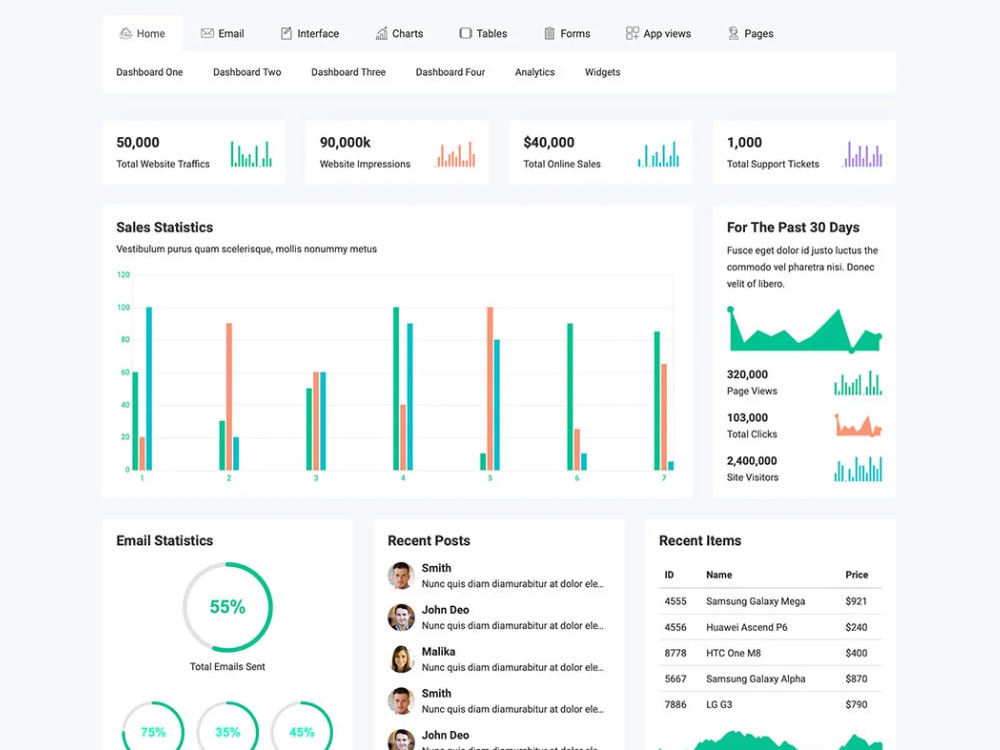The width and height of the screenshot is (1000, 750).
Task: Go to the Tables tab
Action: tap(483, 33)
